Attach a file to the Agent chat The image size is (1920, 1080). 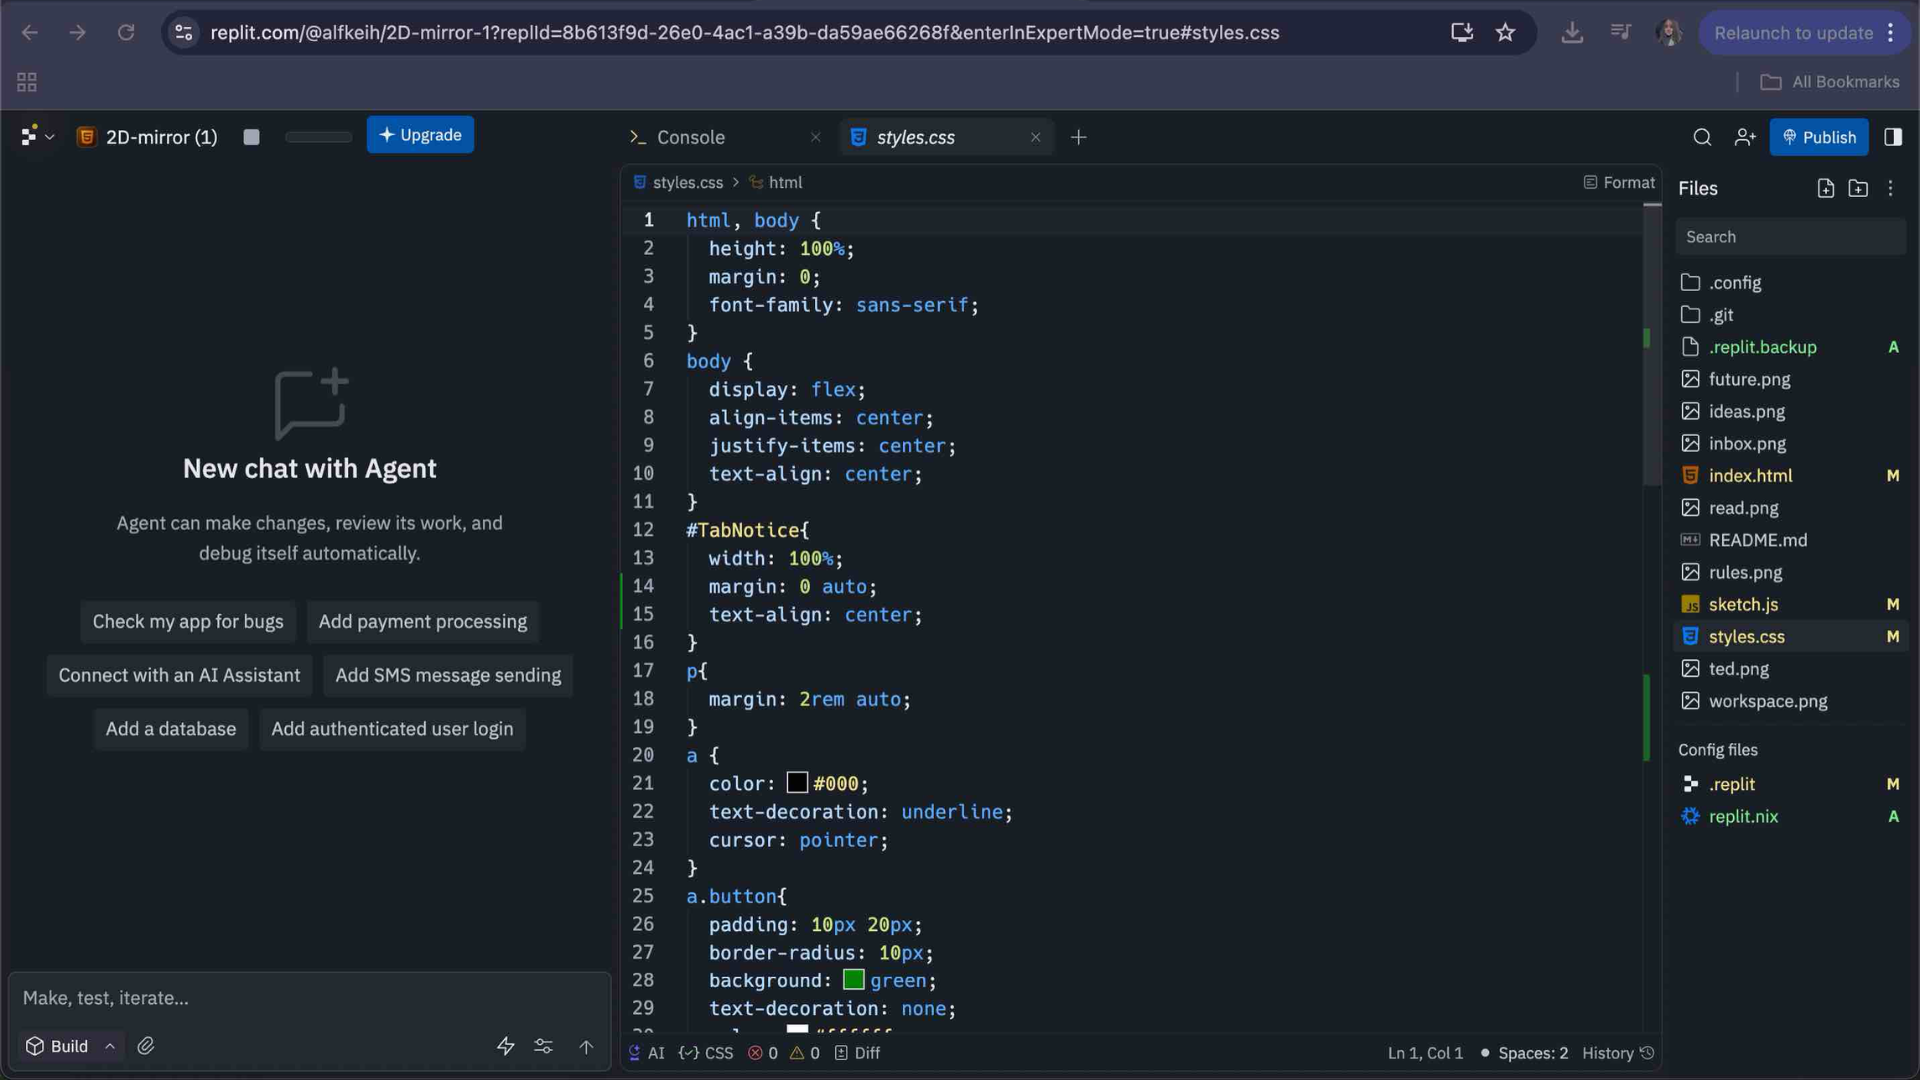click(146, 1046)
